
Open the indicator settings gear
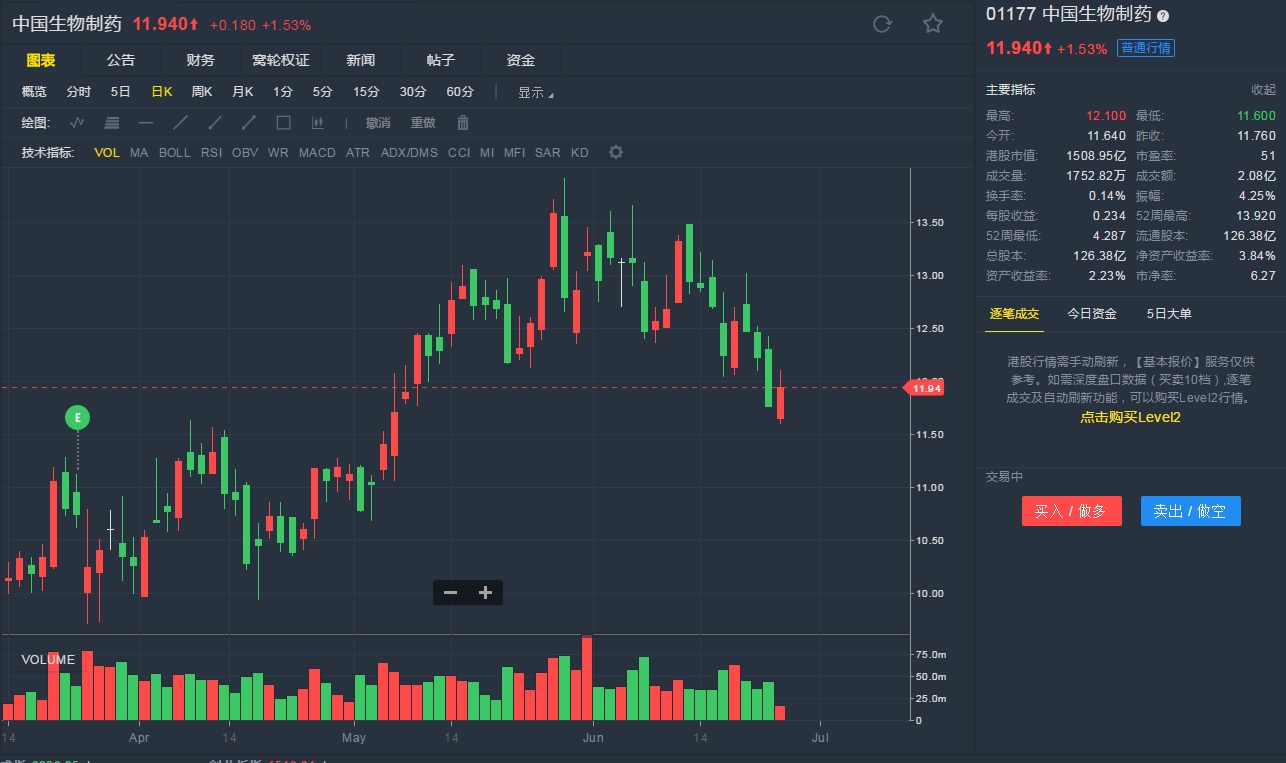coord(616,153)
